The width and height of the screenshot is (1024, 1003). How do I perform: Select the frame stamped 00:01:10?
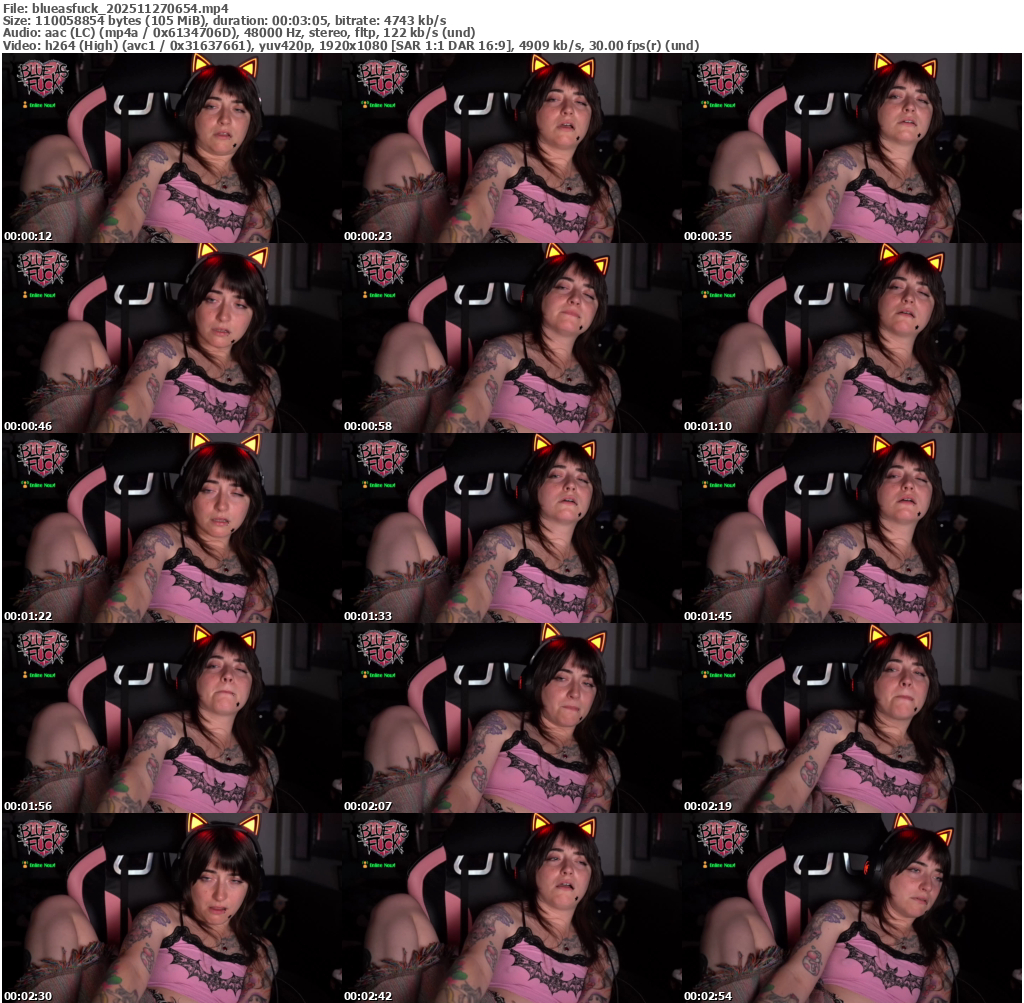click(852, 338)
